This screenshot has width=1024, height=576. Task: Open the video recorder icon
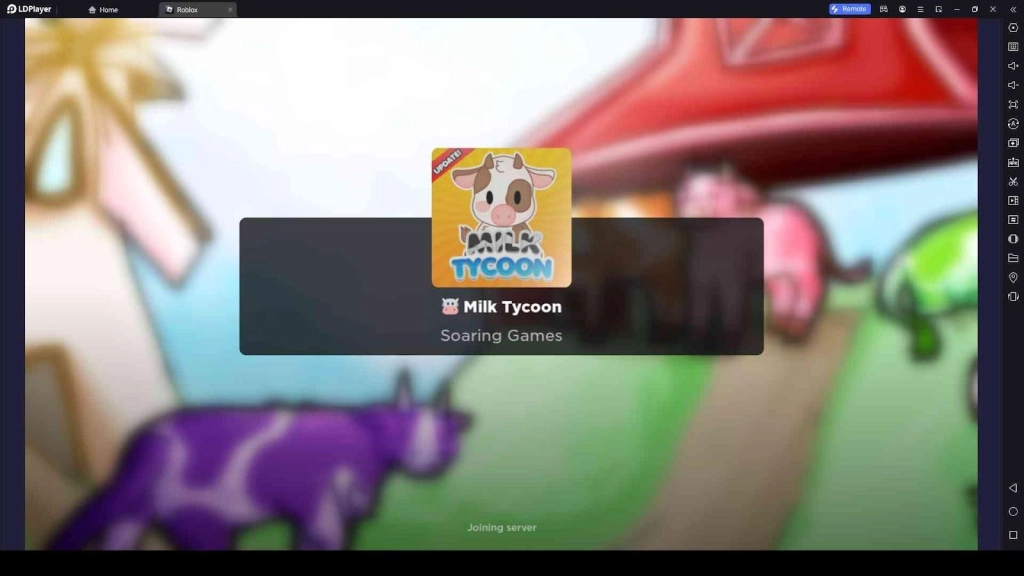coord(1013,200)
